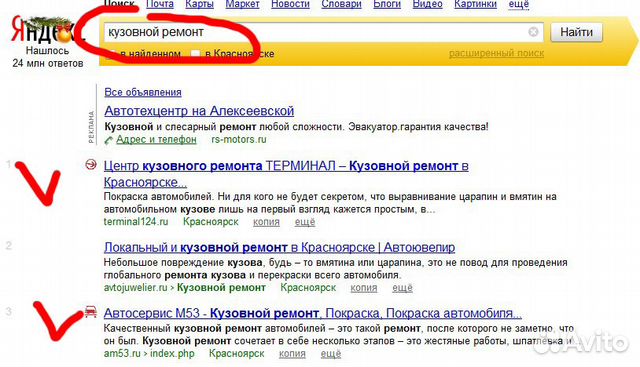Click Красноярск next to terminal124.ru
640x367 pixels.
pos(211,222)
